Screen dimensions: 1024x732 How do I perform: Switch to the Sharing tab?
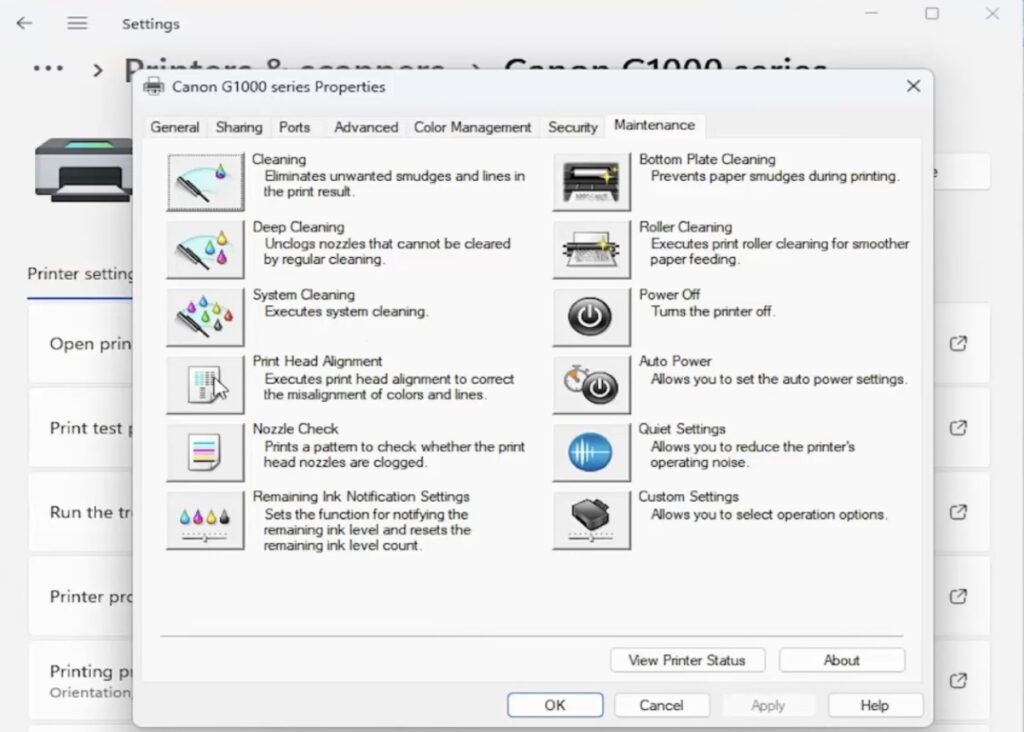[x=239, y=127]
